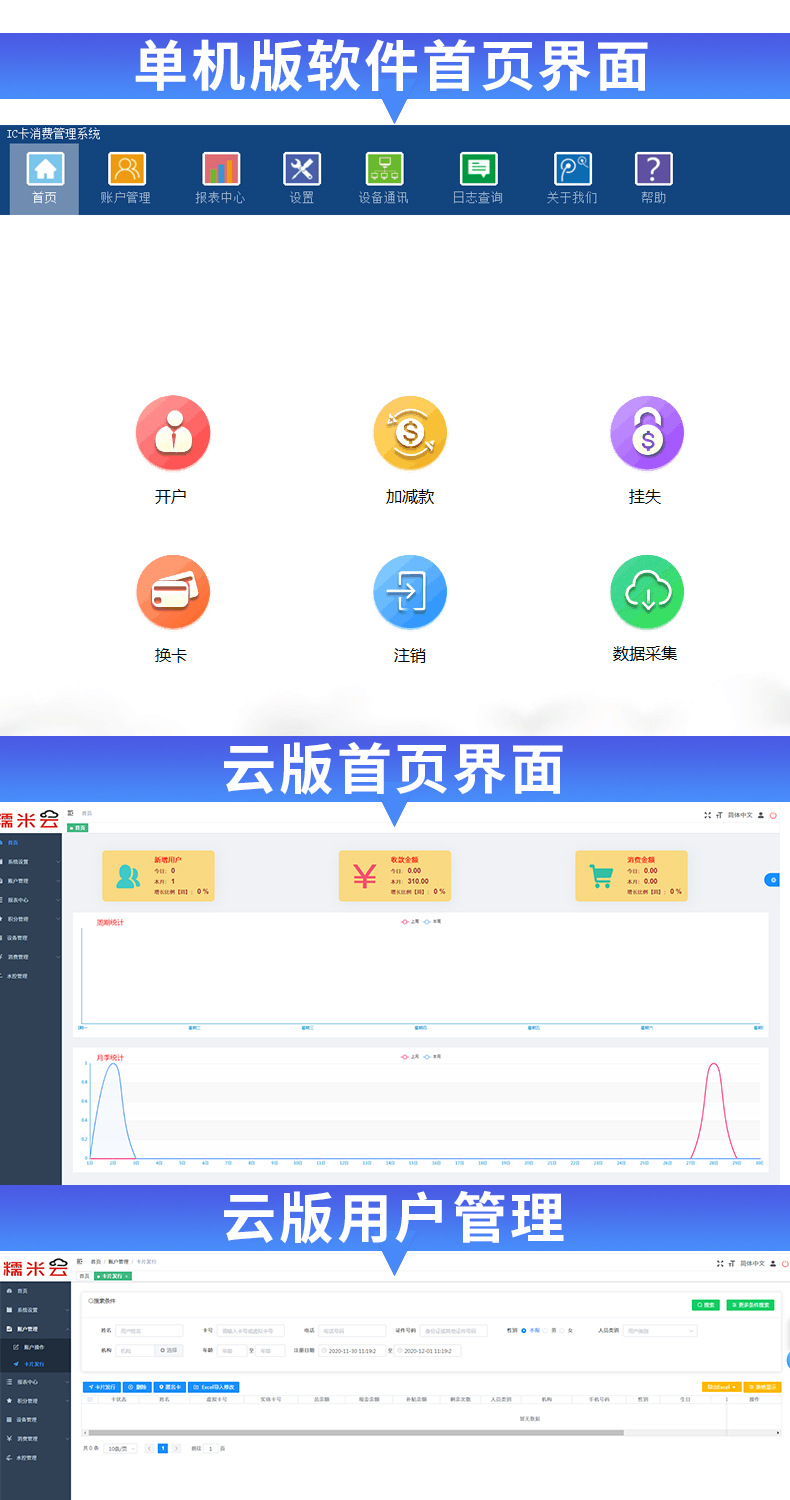Image resolution: width=790 pixels, height=1500 pixels.
Task: Open the yellow 导出Excel dropdown button
Action: point(721,1387)
